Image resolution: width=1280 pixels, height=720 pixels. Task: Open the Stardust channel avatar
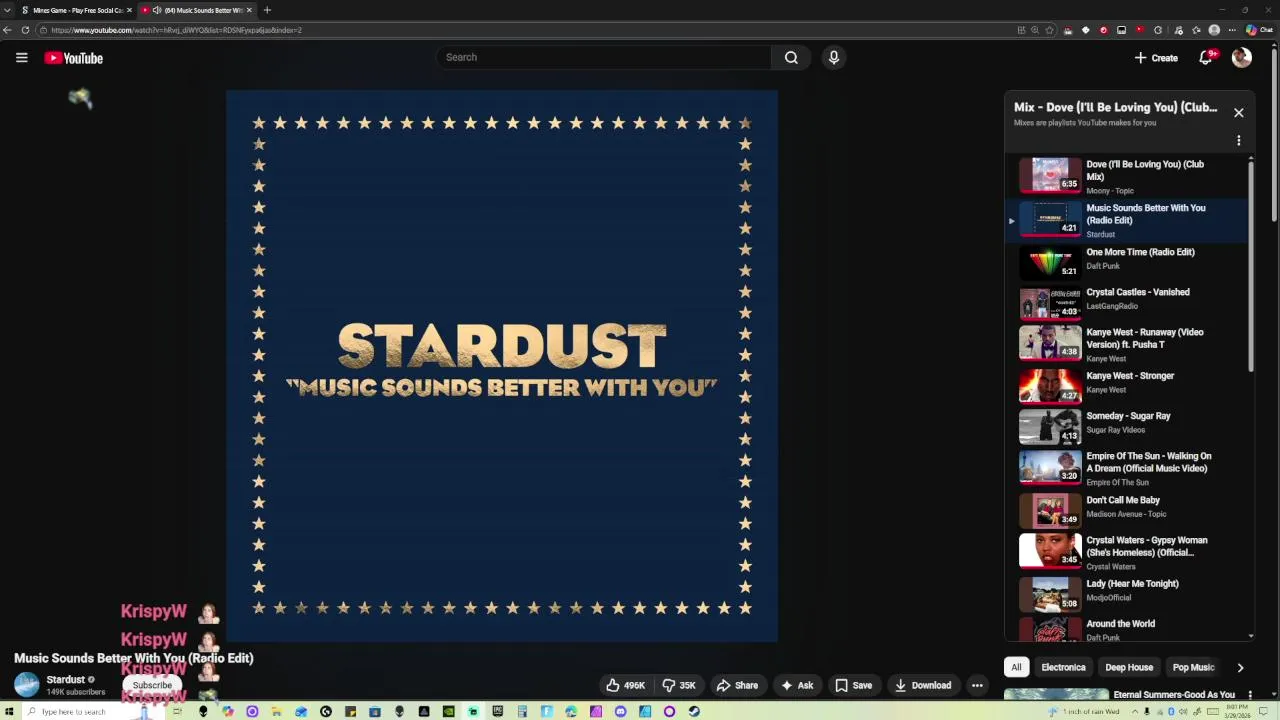click(27, 685)
